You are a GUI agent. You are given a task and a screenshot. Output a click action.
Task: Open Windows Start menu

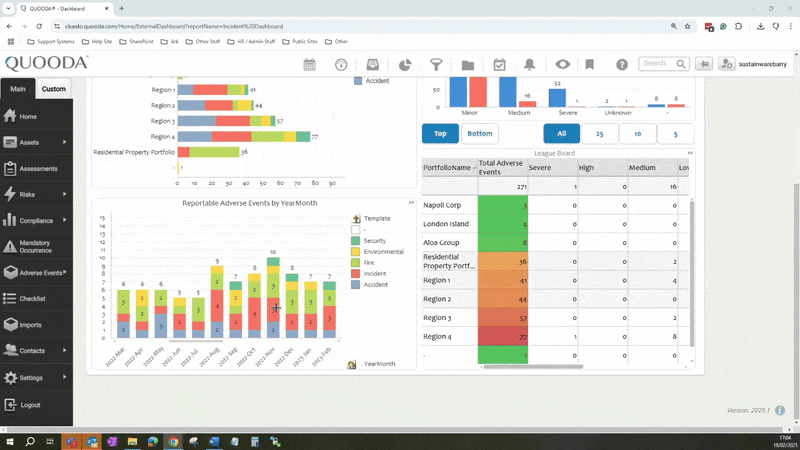click(x=9, y=441)
